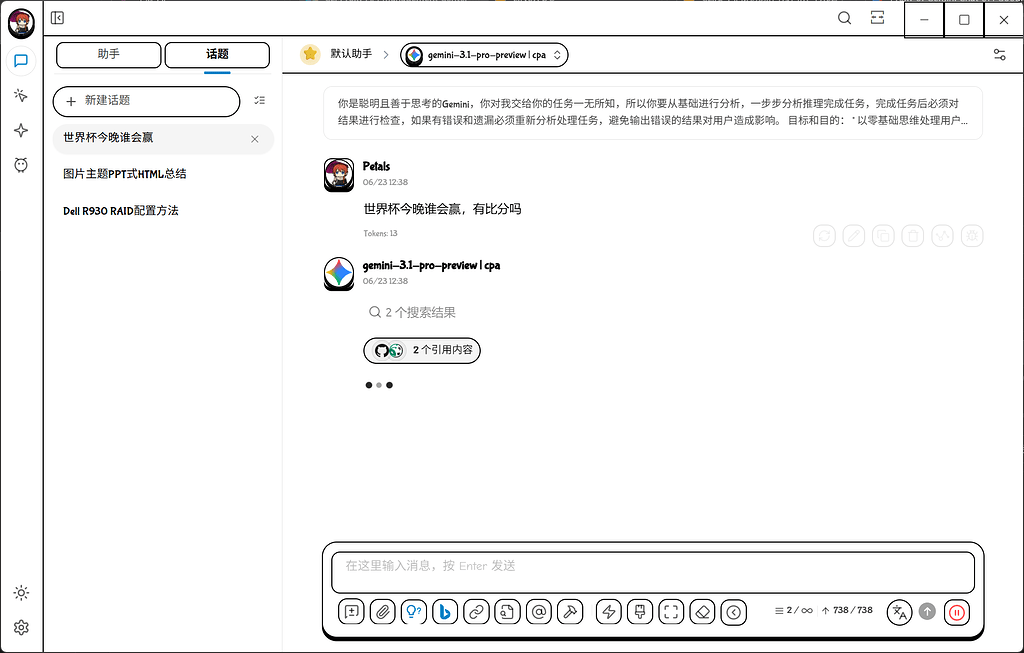Select topic 图片主题PPT式HTML总结
The height and width of the screenshot is (653, 1024).
click(163, 174)
